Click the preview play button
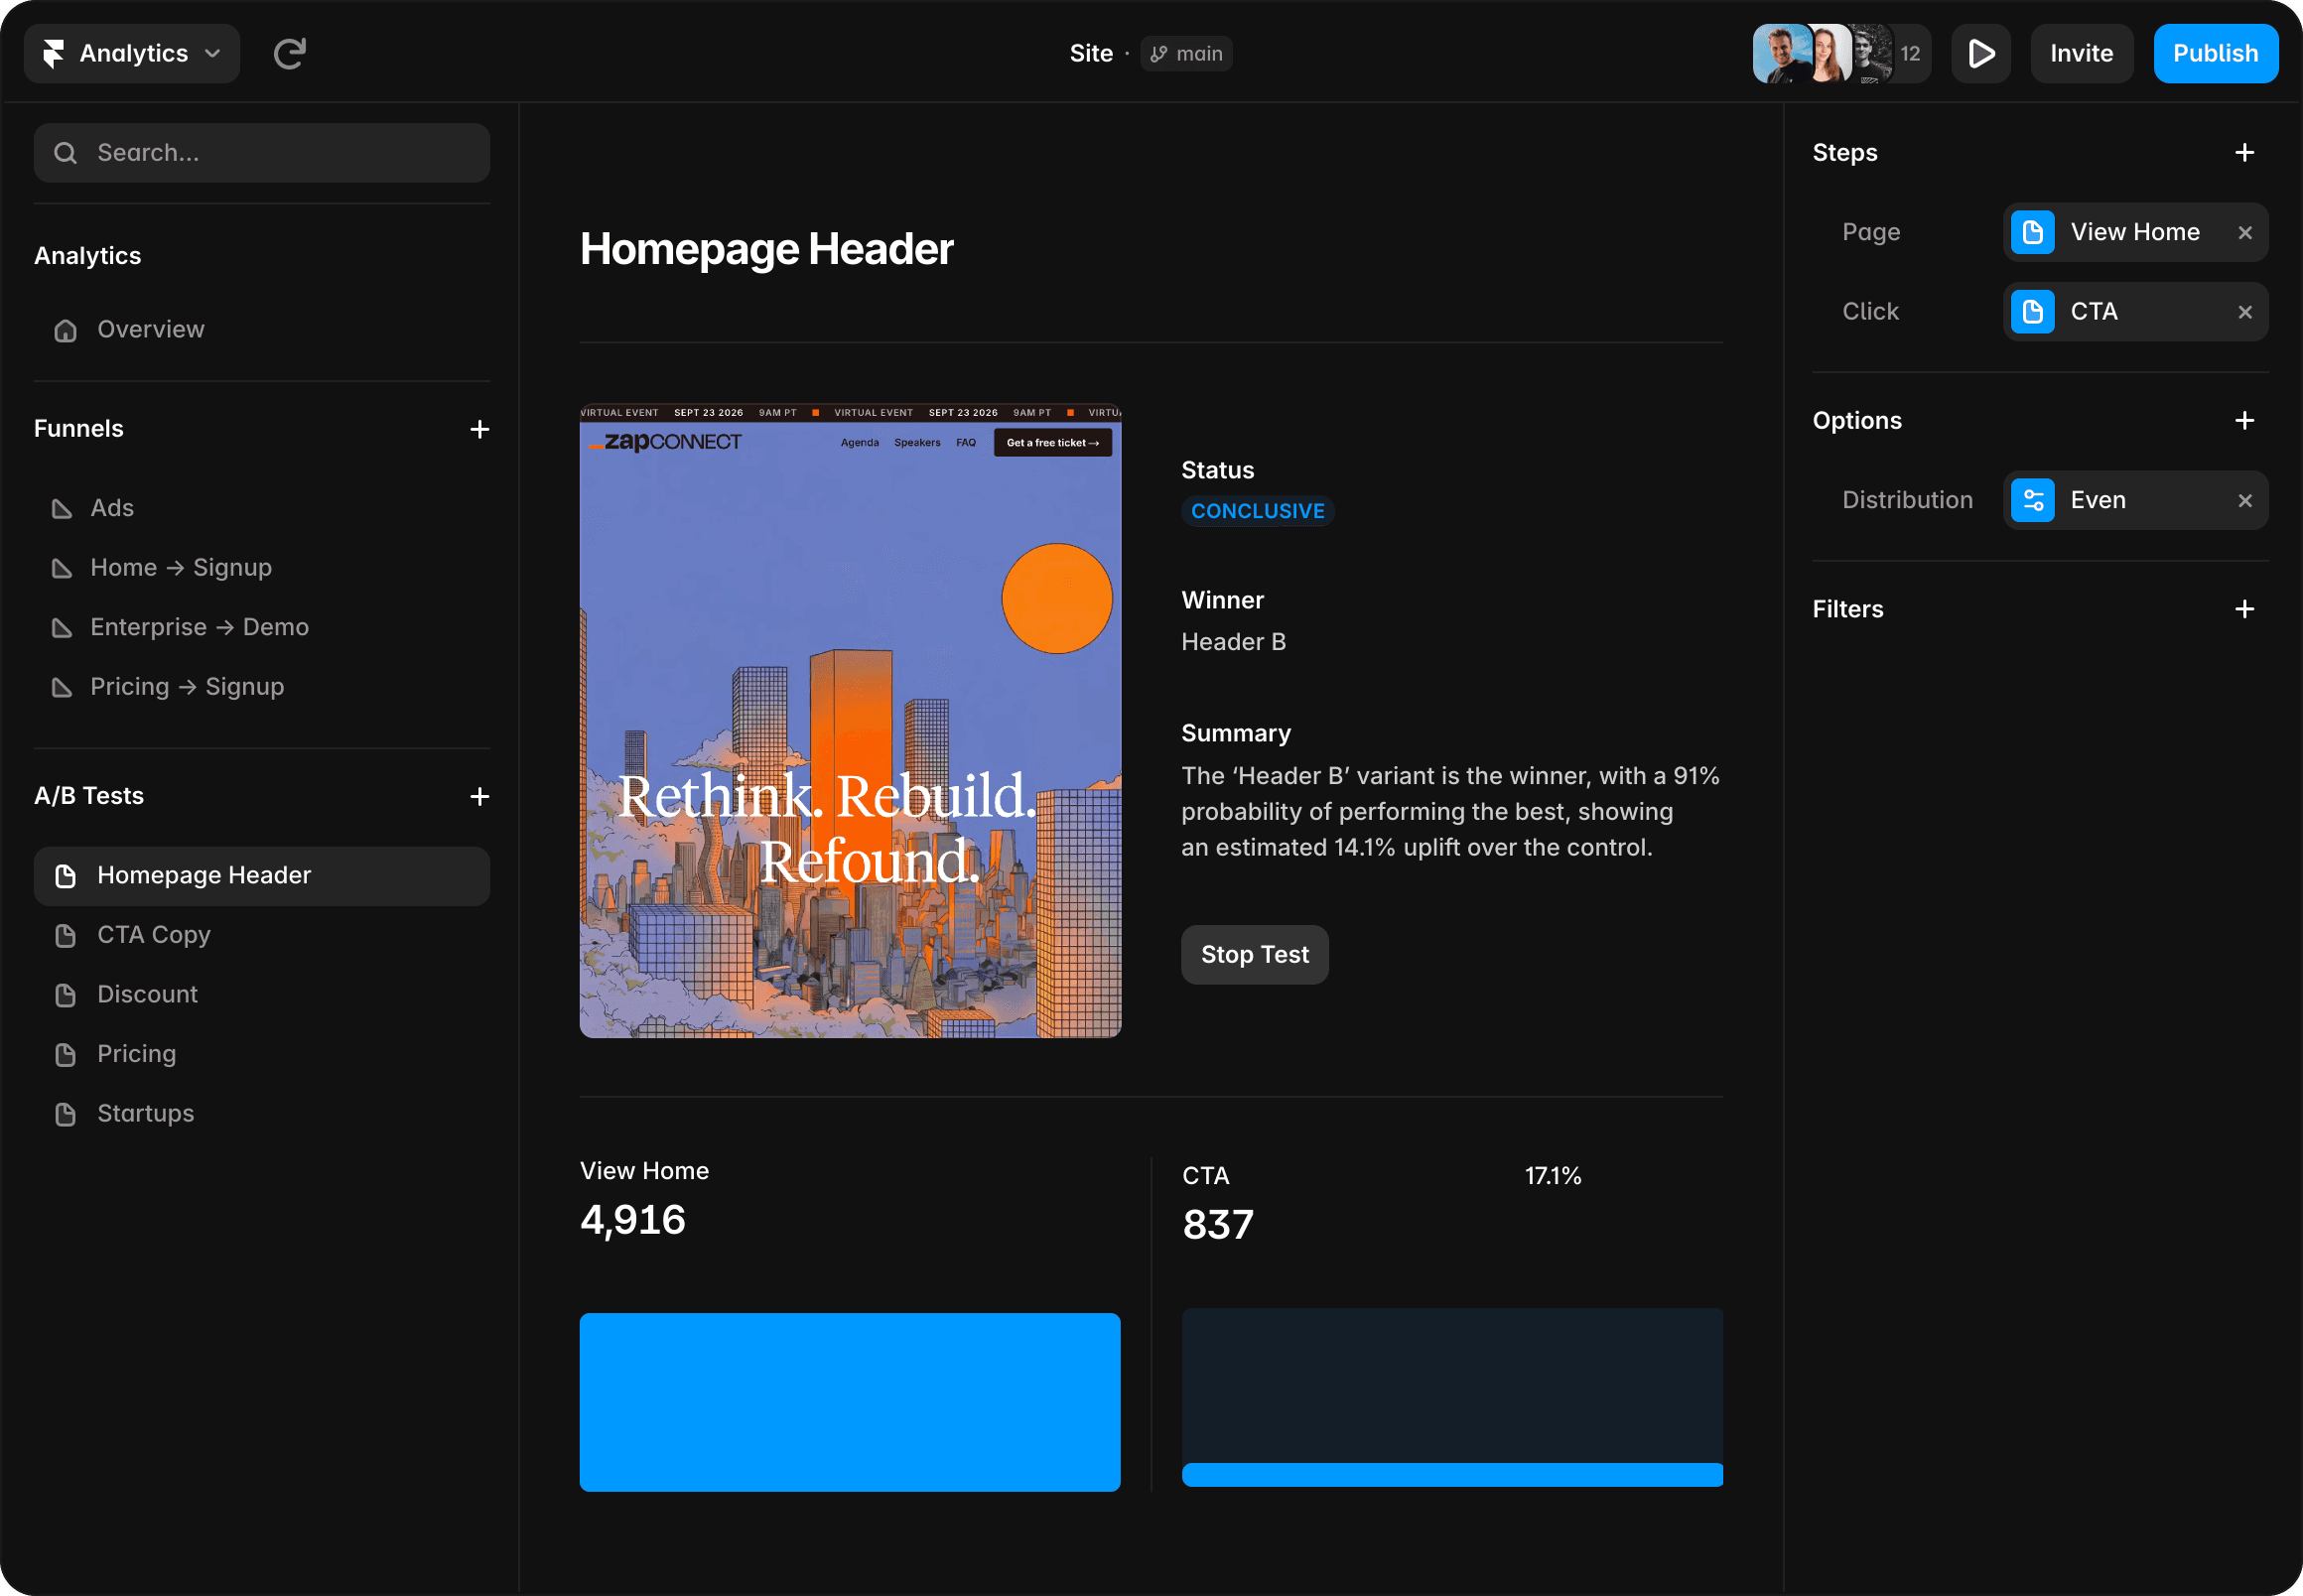Image resolution: width=2303 pixels, height=1596 pixels. coord(1980,53)
